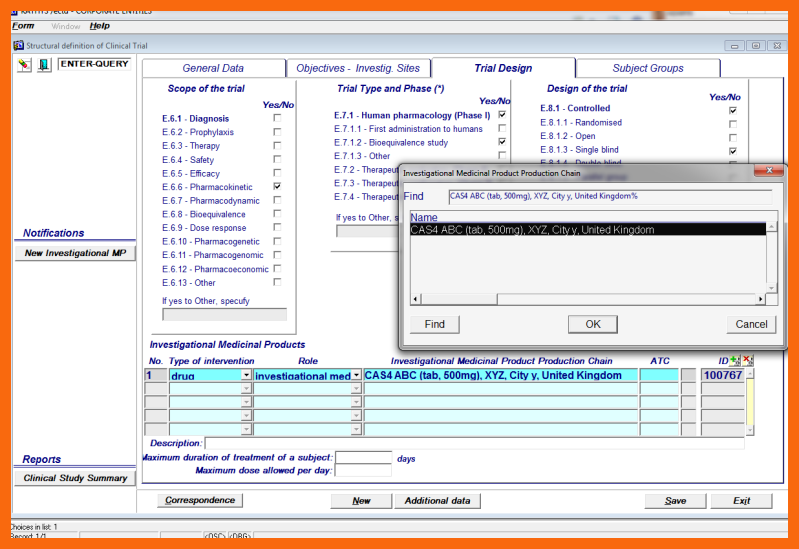799x549 pixels.
Task: Click red X delete-row icon next to ID
Action: click(x=747, y=360)
